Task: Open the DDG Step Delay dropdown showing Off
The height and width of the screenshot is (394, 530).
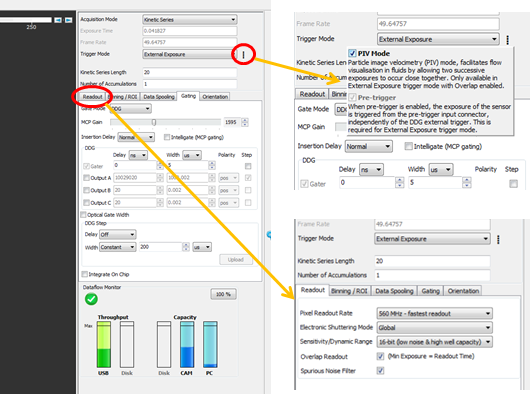Action: [118, 235]
